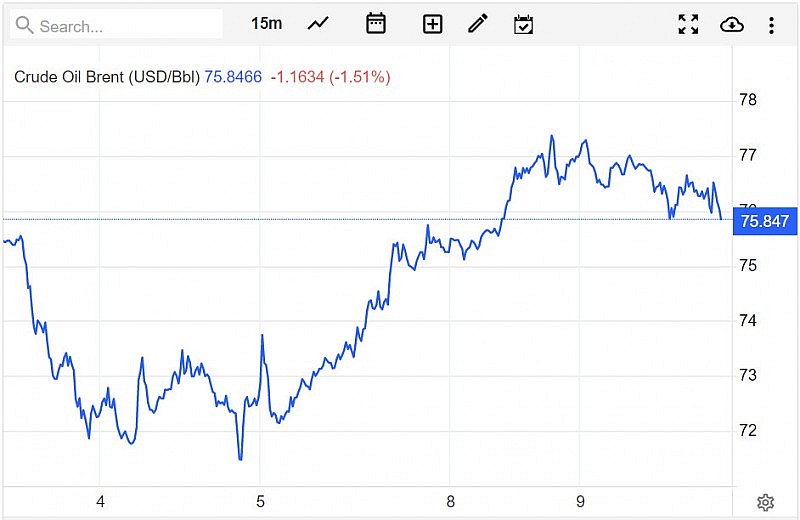
Task: Open the calendar events checkmark icon
Action: [x=523, y=24]
